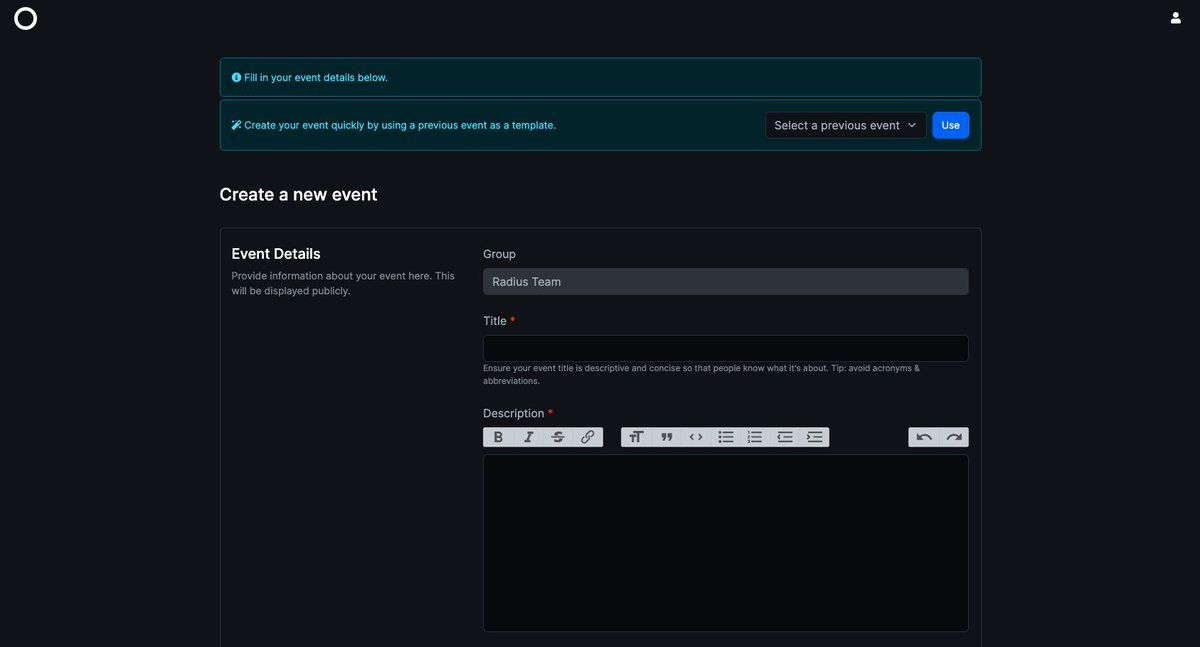Click the 'Ensure your event title is descriptive' hint
The width and height of the screenshot is (1200, 647).
[x=701, y=374]
